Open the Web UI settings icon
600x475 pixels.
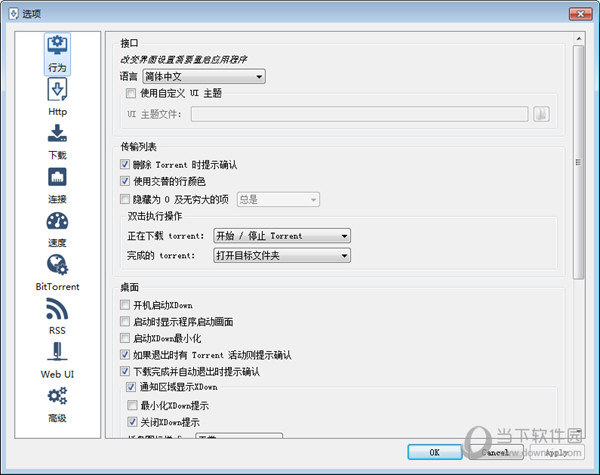(57, 360)
